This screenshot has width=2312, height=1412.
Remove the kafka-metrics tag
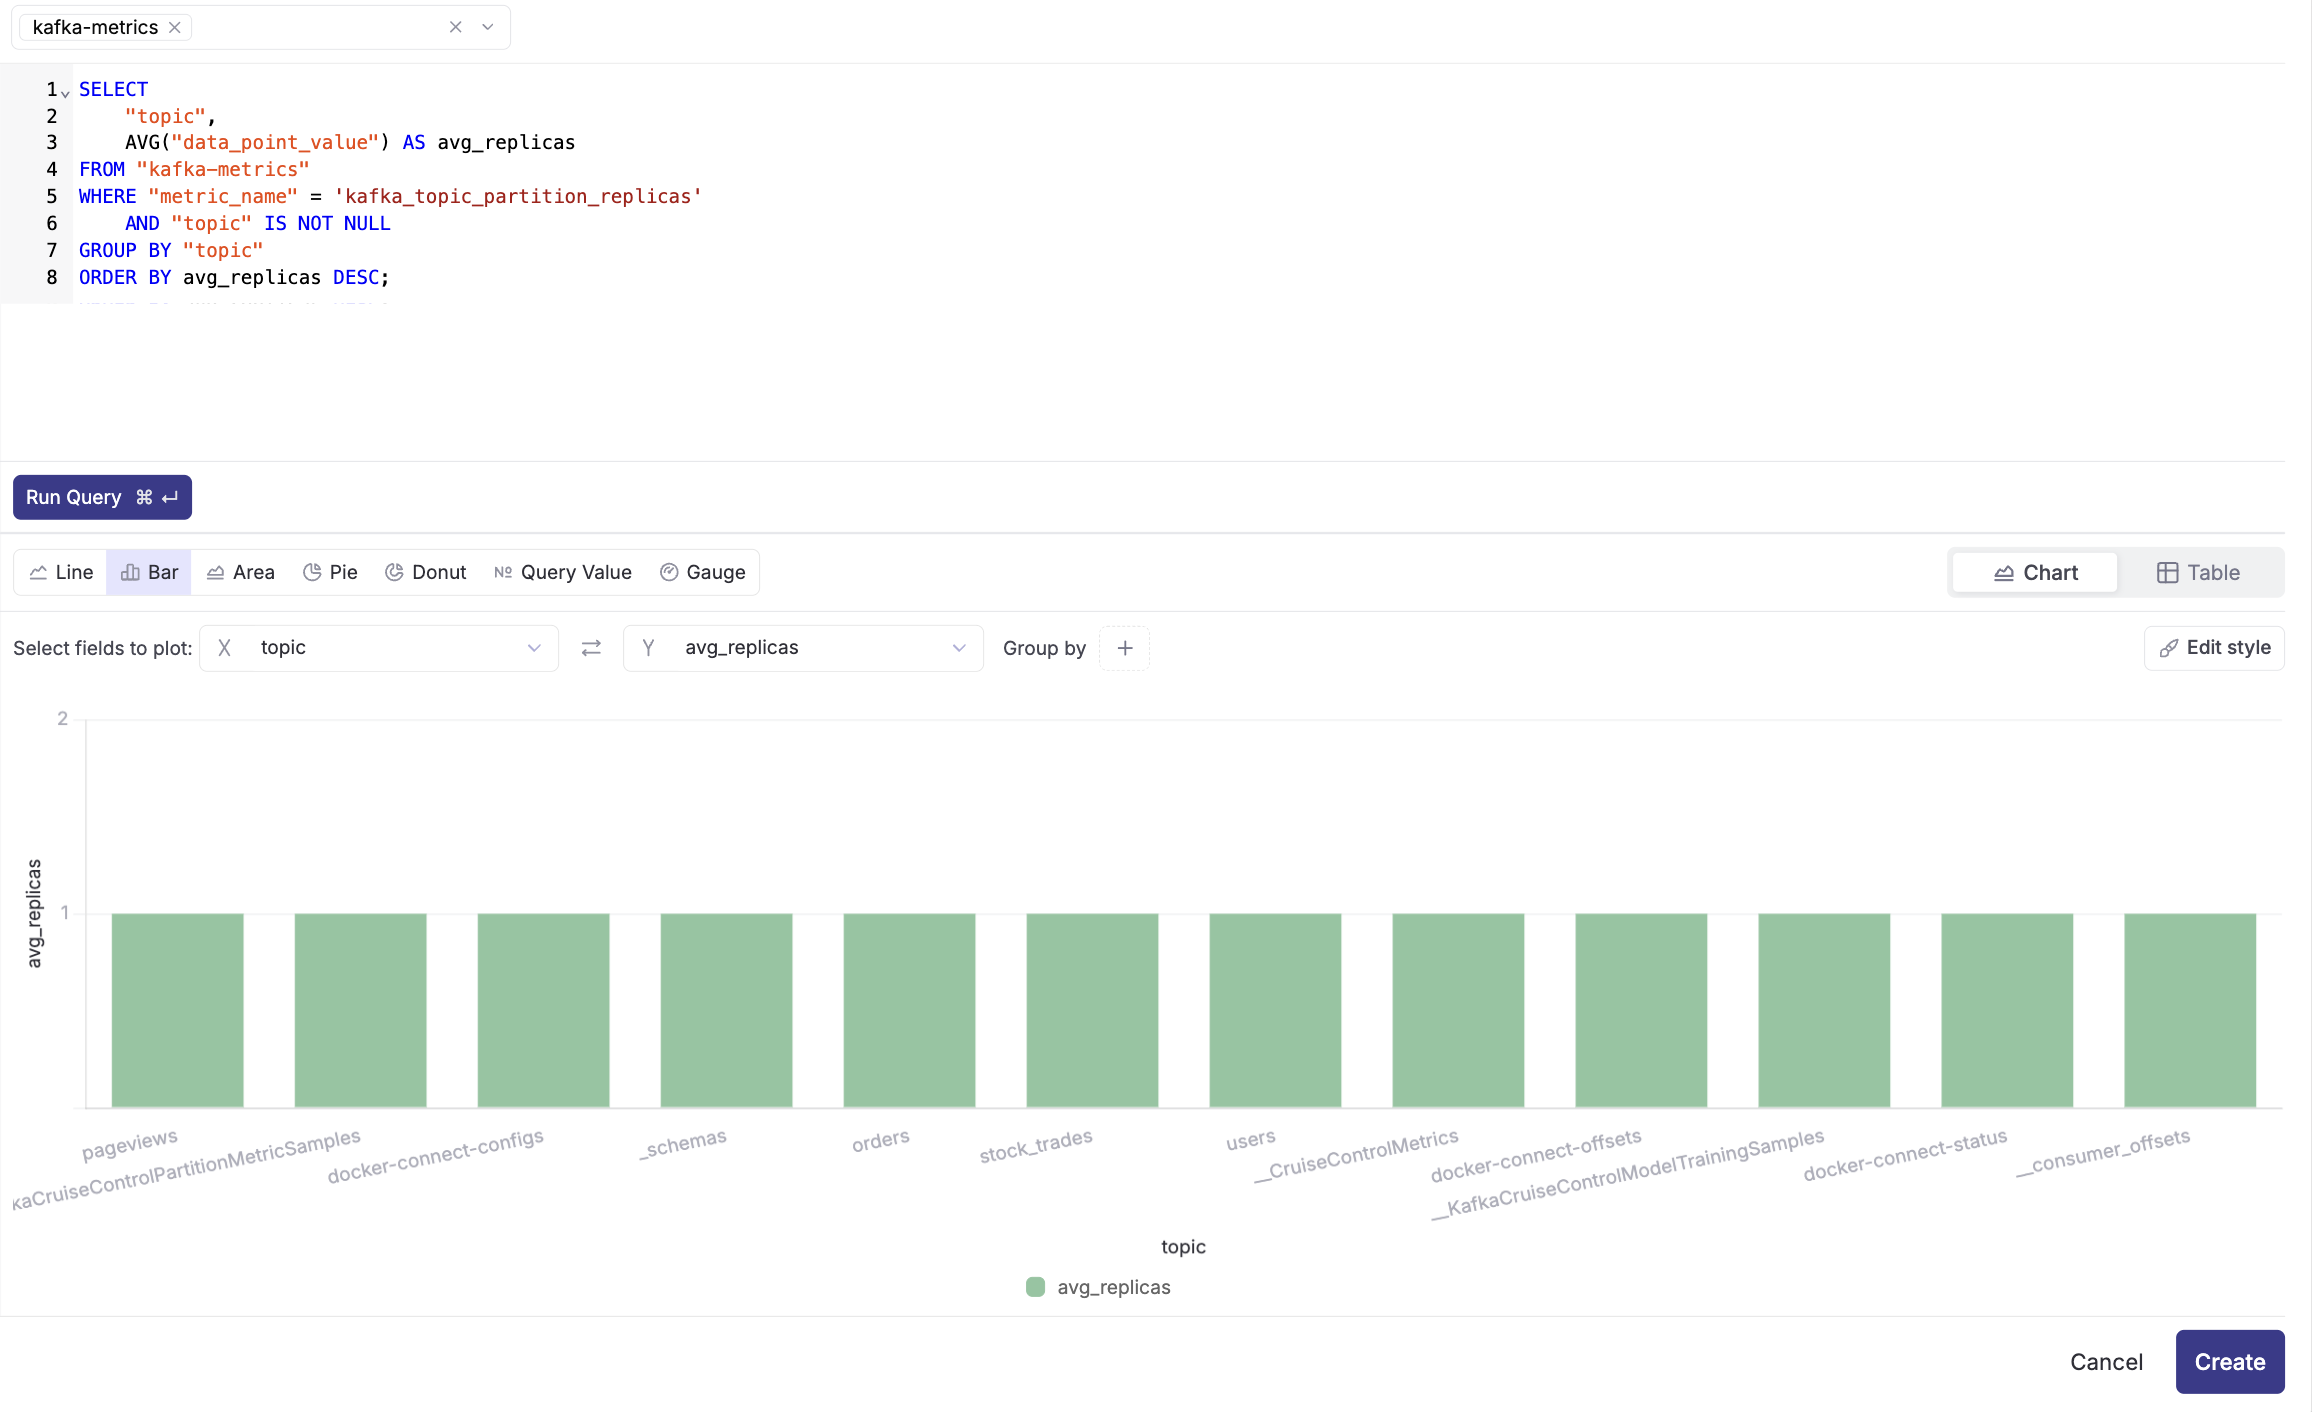tap(175, 27)
